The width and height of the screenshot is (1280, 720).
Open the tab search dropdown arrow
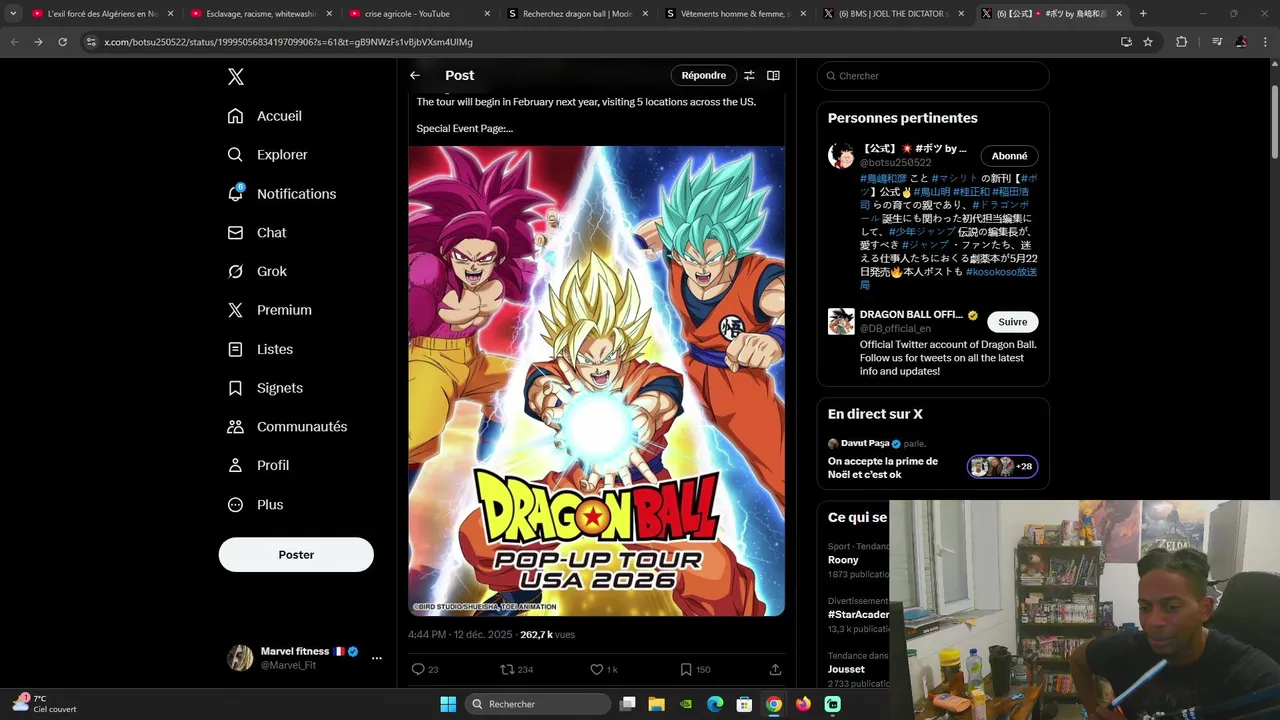click(12, 14)
